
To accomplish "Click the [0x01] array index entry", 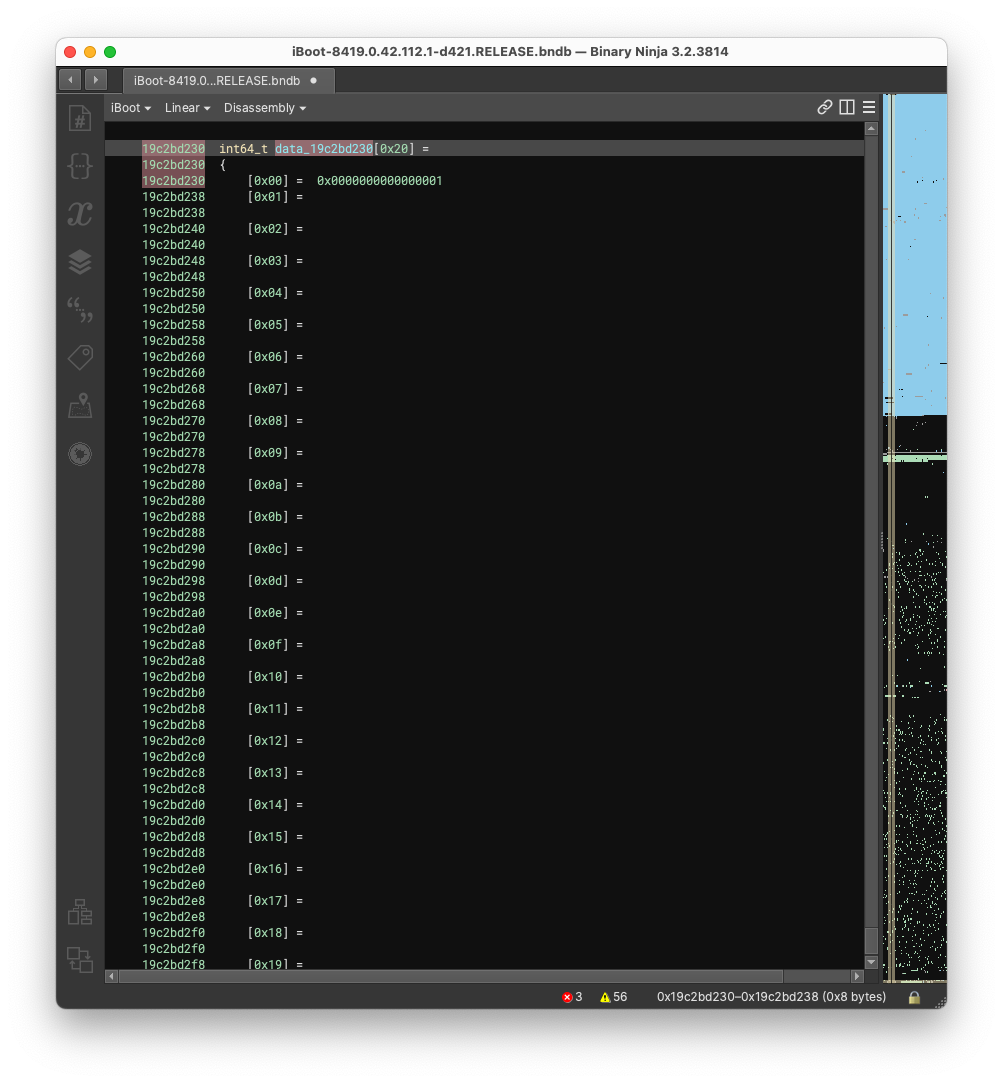I will (x=268, y=197).
